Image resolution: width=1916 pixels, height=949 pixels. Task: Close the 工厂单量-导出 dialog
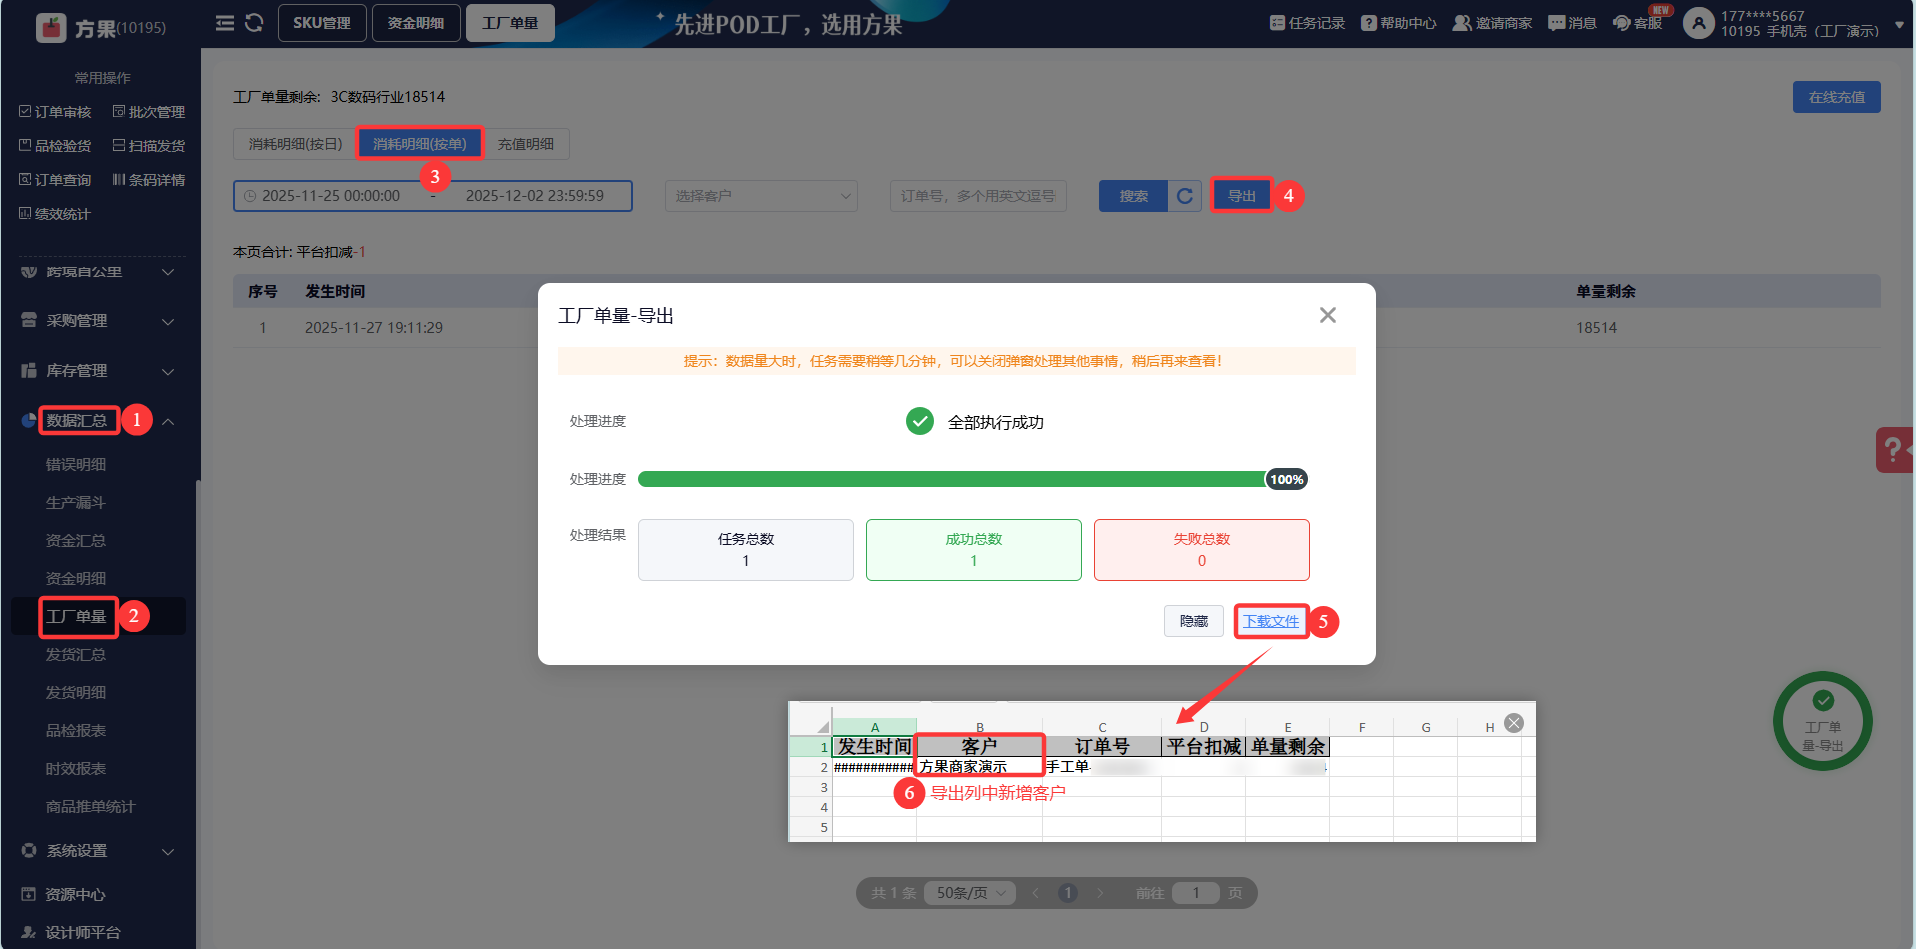(1328, 315)
